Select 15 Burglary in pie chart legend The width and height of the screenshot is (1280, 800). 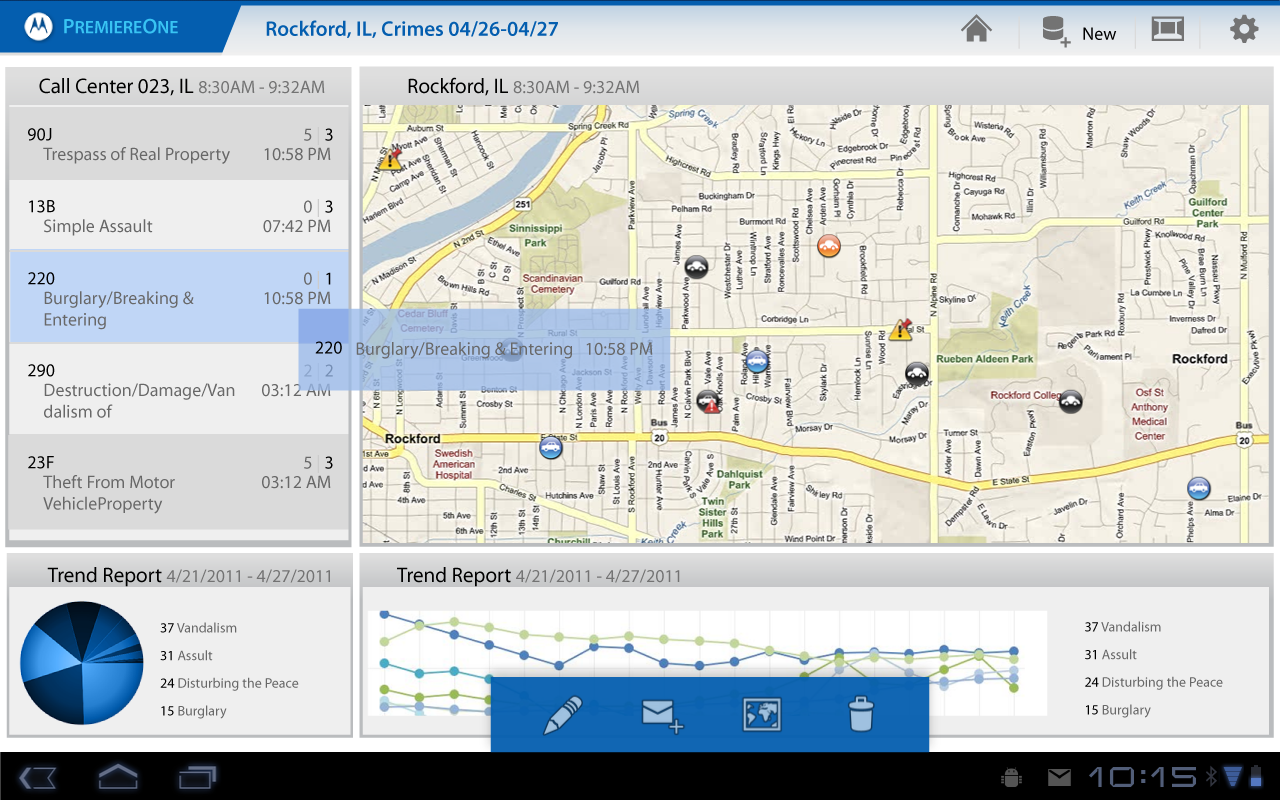[193, 711]
